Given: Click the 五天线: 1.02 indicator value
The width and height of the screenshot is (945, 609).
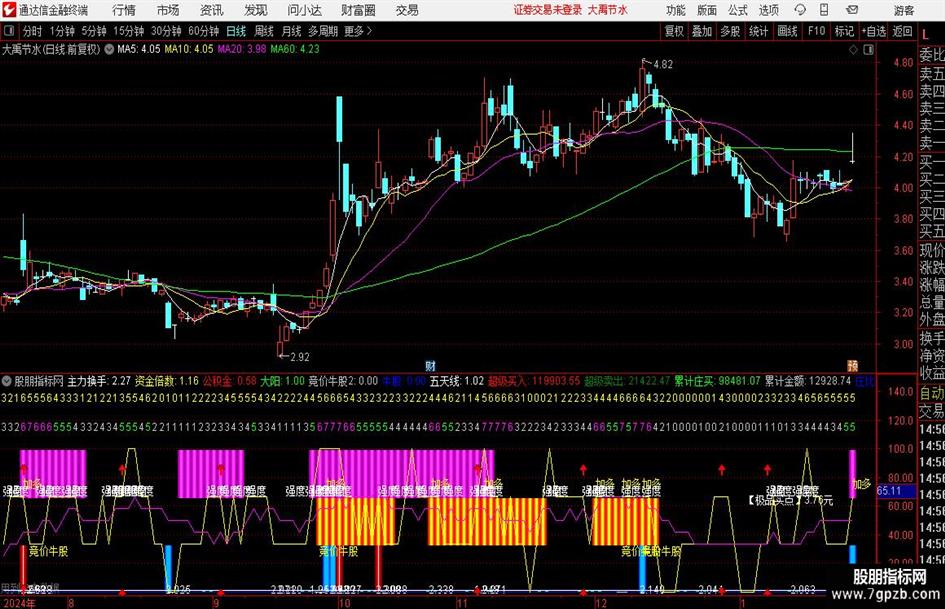Looking at the screenshot, I should (457, 381).
